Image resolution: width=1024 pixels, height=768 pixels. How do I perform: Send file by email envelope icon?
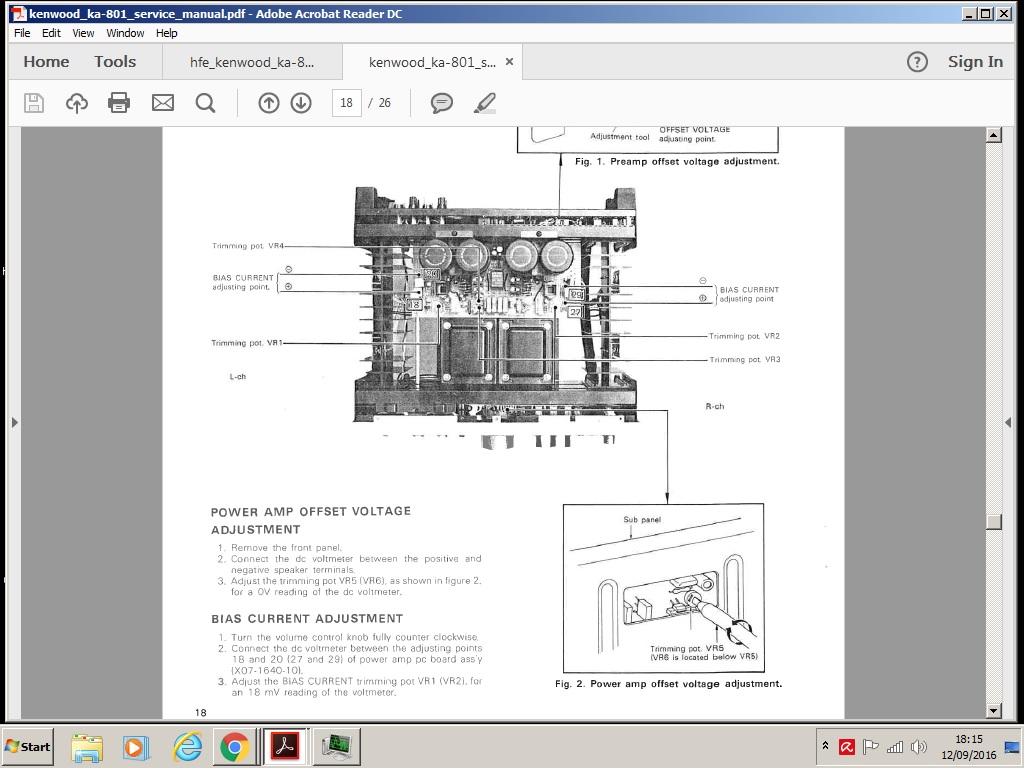click(163, 103)
